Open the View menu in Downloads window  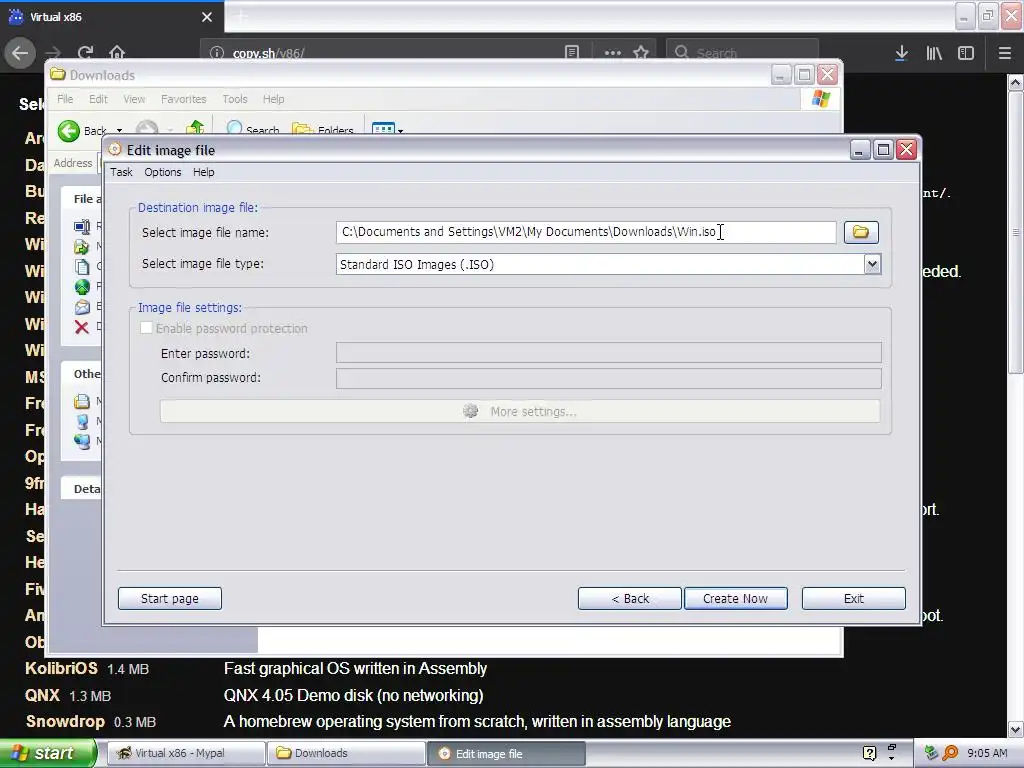click(134, 99)
